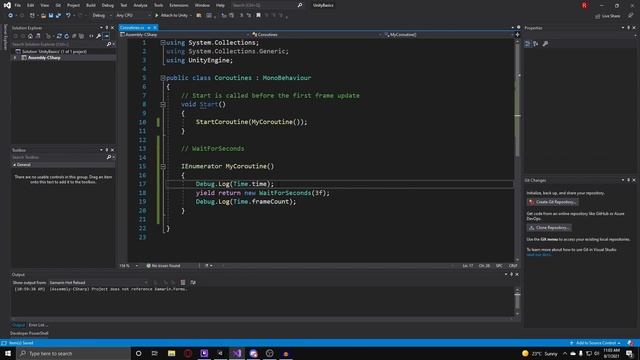Open the Edit menu
This screenshot has height=360, width=640.
(31, 5)
